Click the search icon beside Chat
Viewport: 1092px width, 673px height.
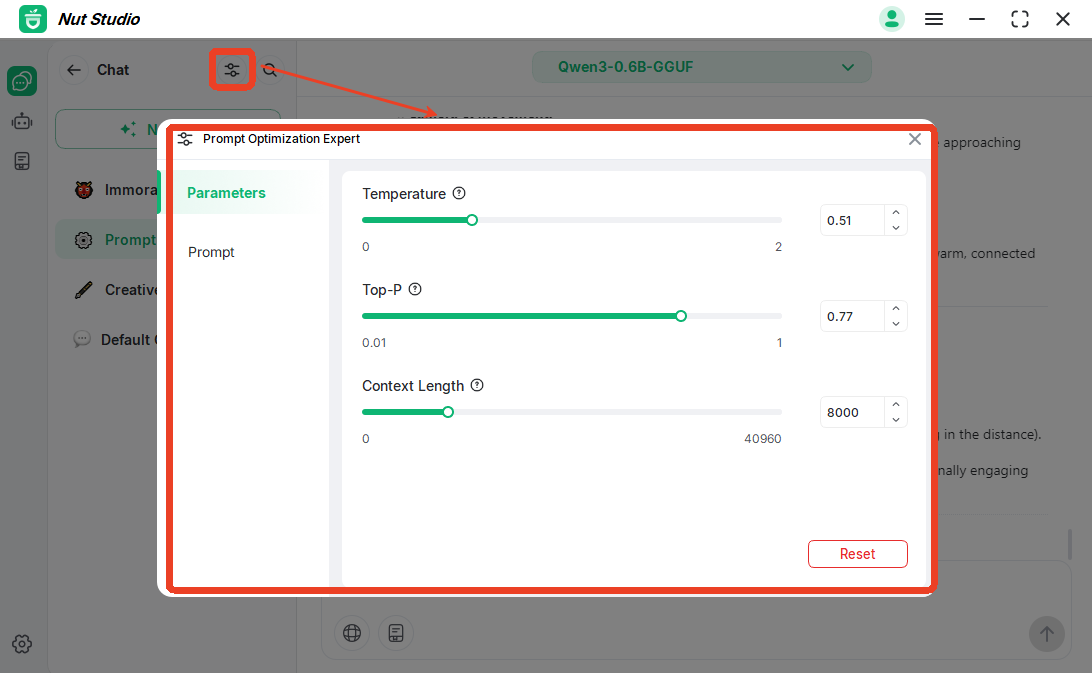[x=270, y=70]
